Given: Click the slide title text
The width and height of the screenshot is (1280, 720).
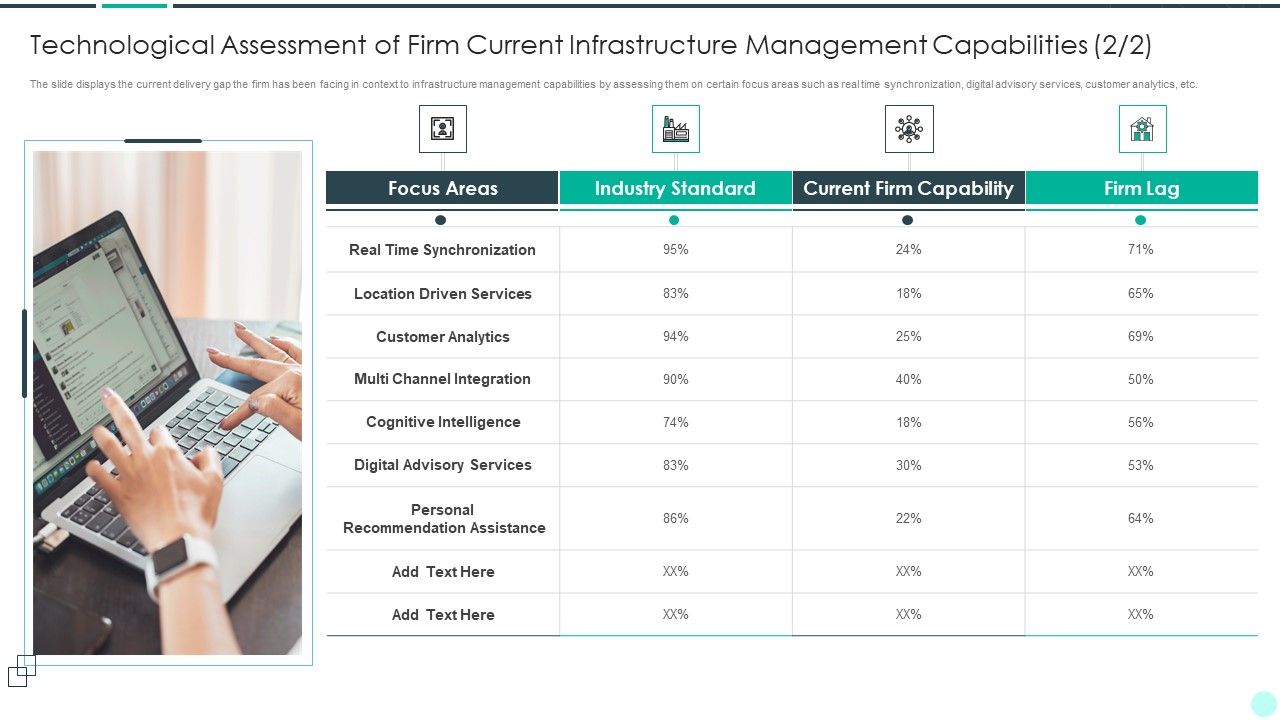Looking at the screenshot, I should click(590, 45).
